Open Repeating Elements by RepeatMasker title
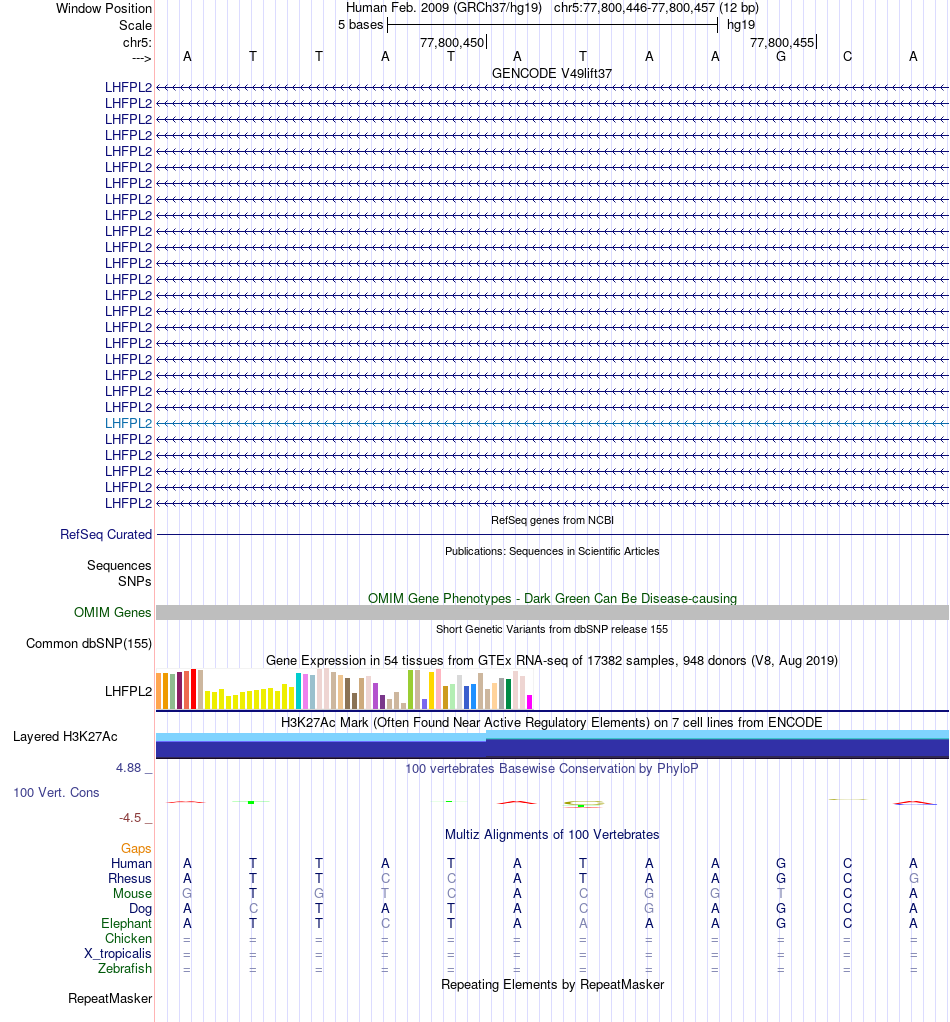 click(552, 984)
